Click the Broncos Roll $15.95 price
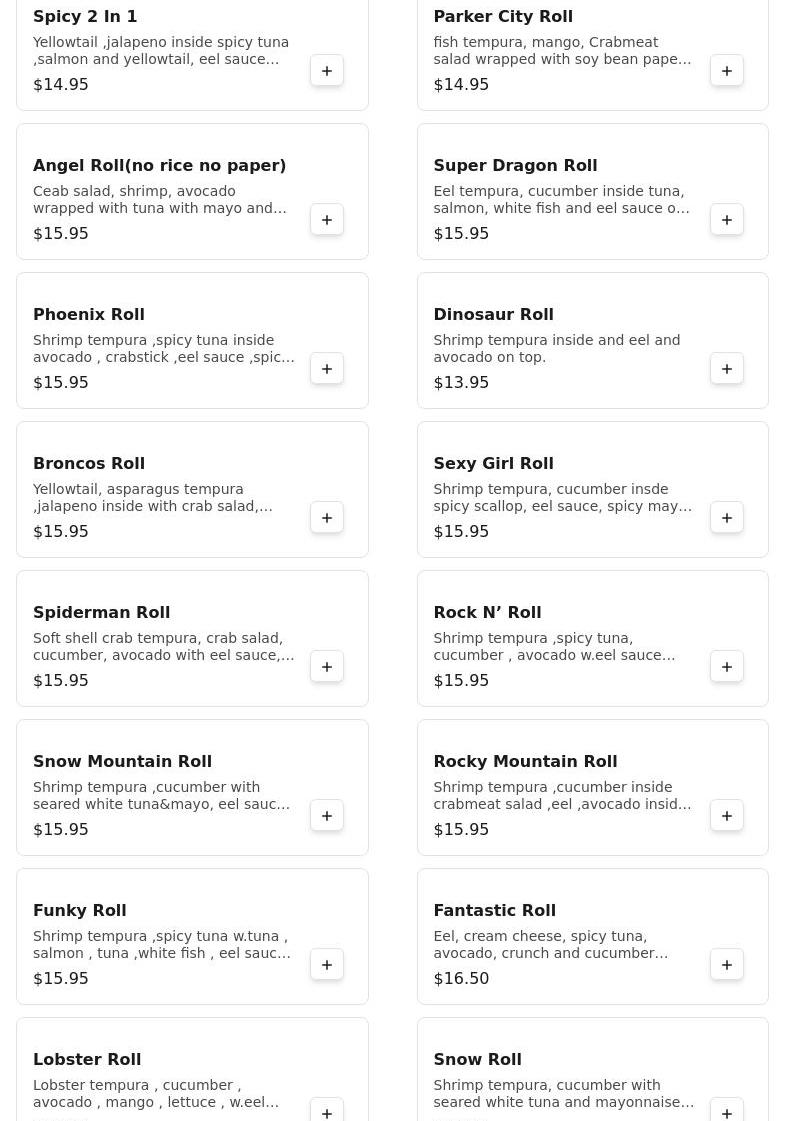785x1121 pixels. (61, 532)
